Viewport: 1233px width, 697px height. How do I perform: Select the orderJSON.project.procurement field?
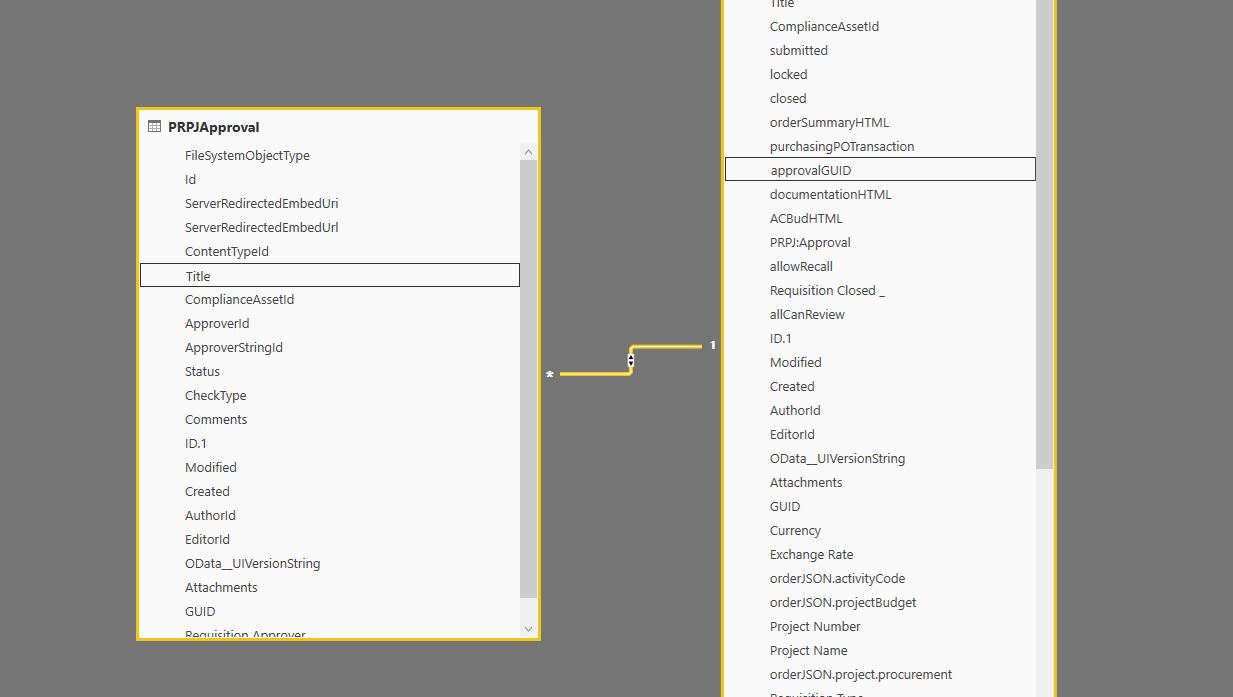pyautogui.click(x=861, y=674)
